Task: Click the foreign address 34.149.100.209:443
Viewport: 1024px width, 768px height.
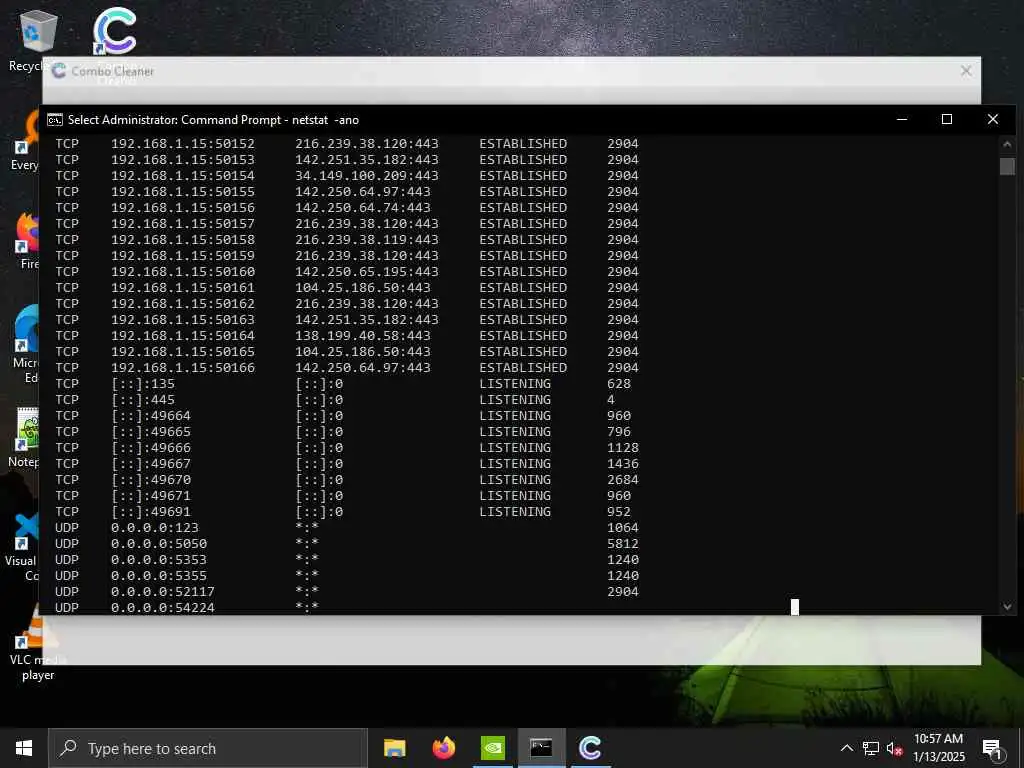Action: pos(366,176)
